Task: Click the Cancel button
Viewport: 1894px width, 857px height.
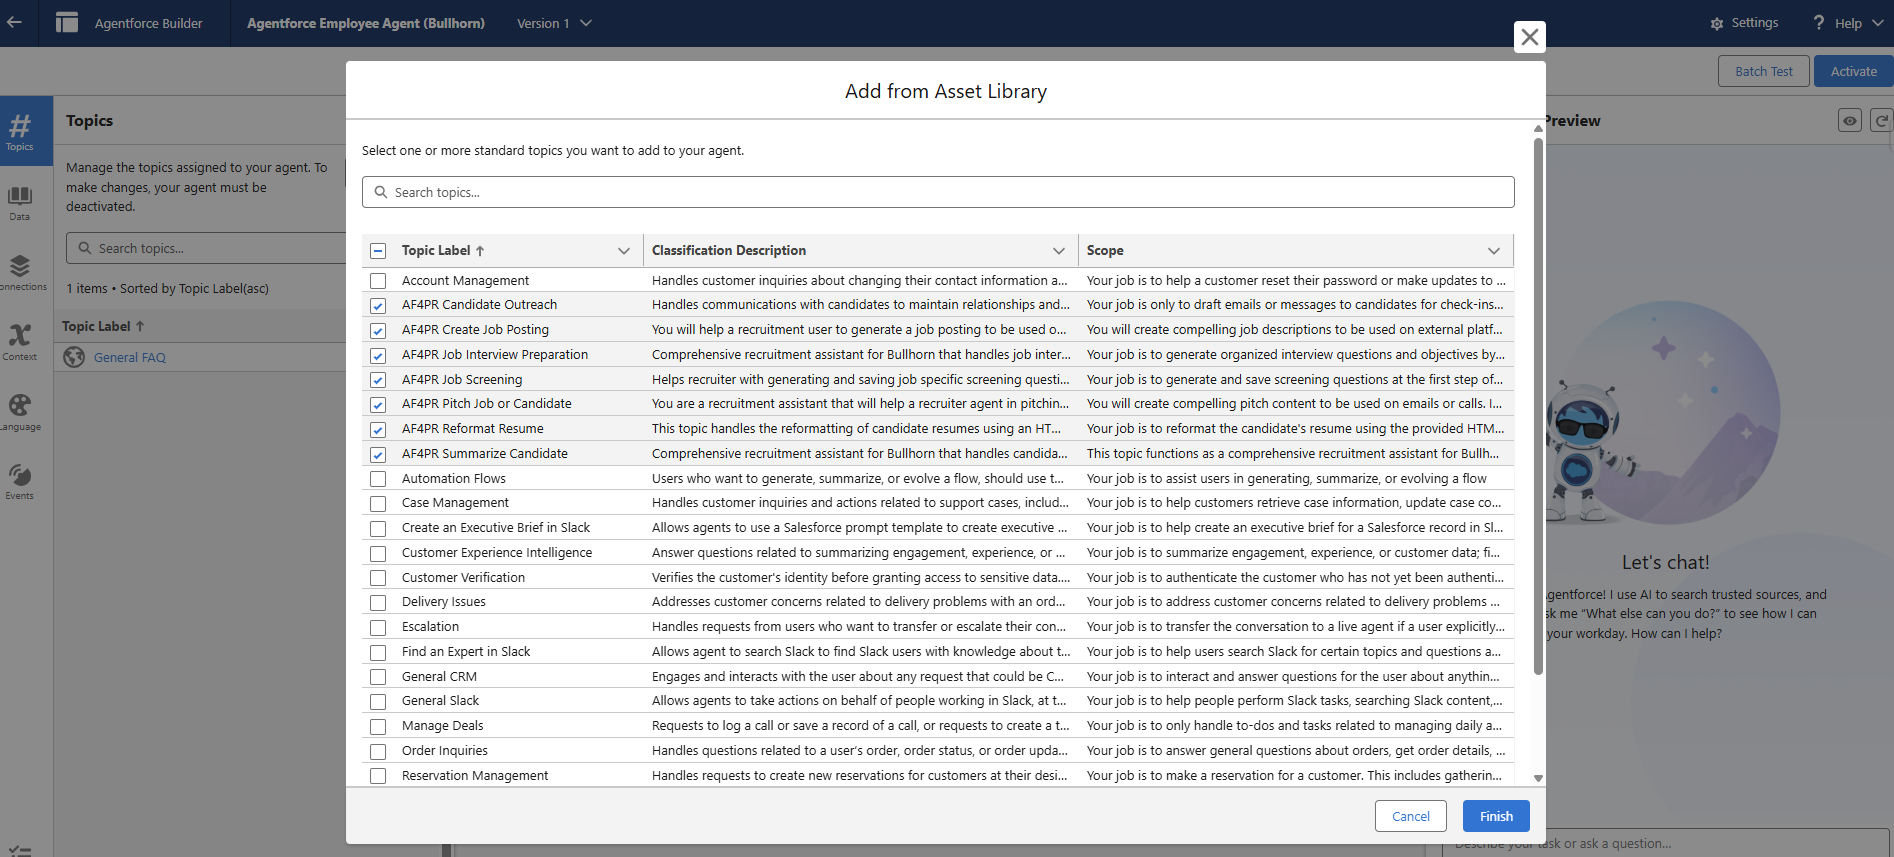Action: 1410,816
